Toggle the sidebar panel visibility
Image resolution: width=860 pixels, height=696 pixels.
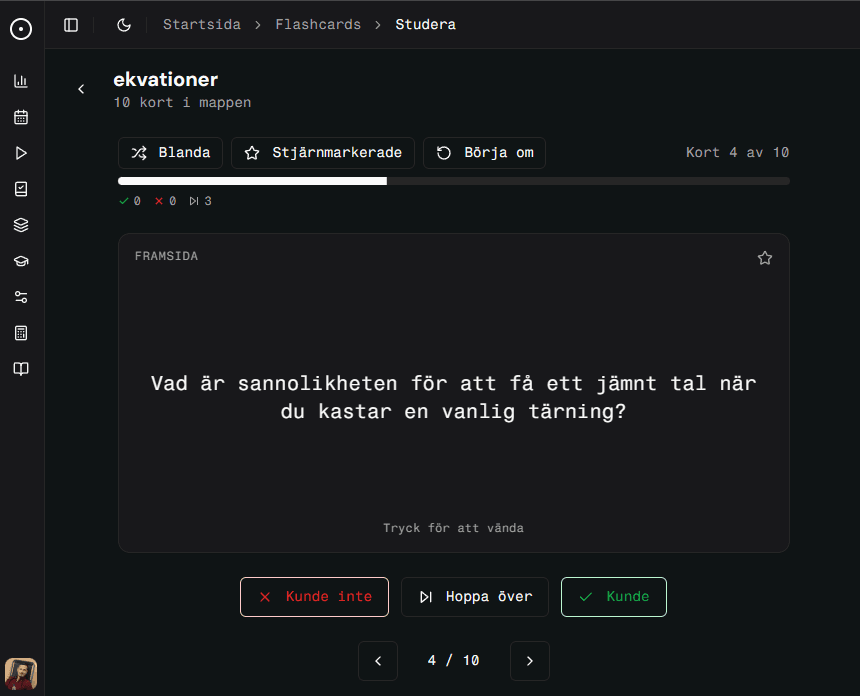(x=71, y=25)
